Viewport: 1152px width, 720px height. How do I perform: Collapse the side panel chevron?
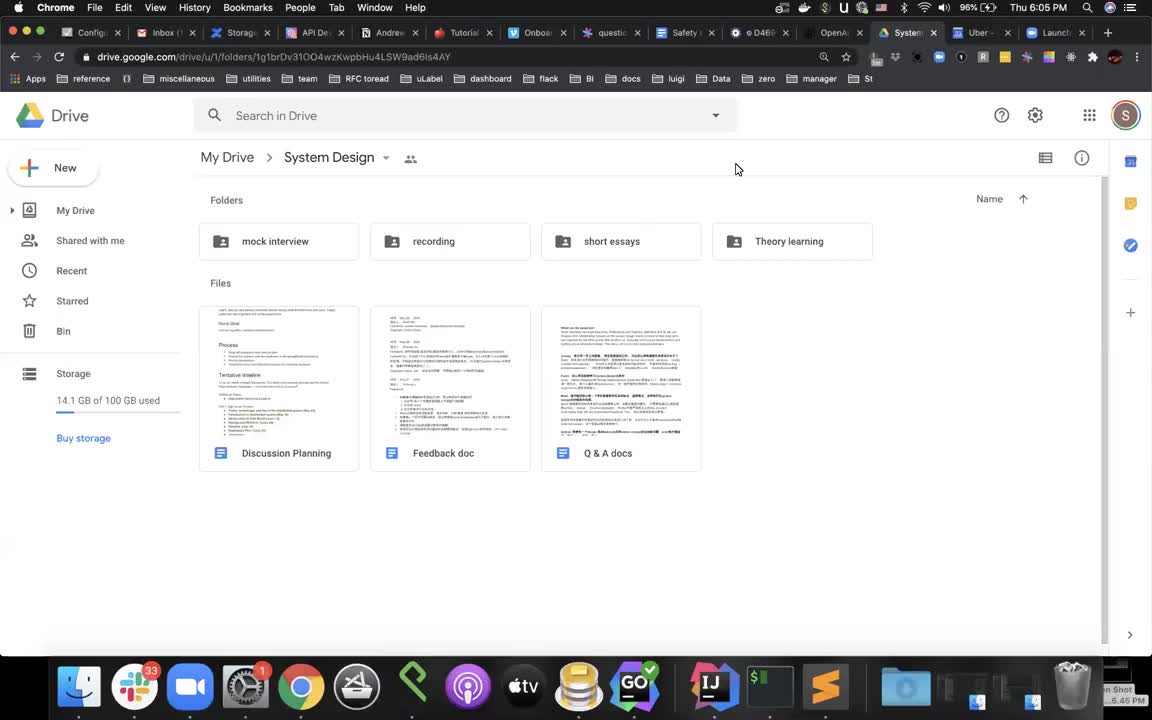pos(1130,635)
